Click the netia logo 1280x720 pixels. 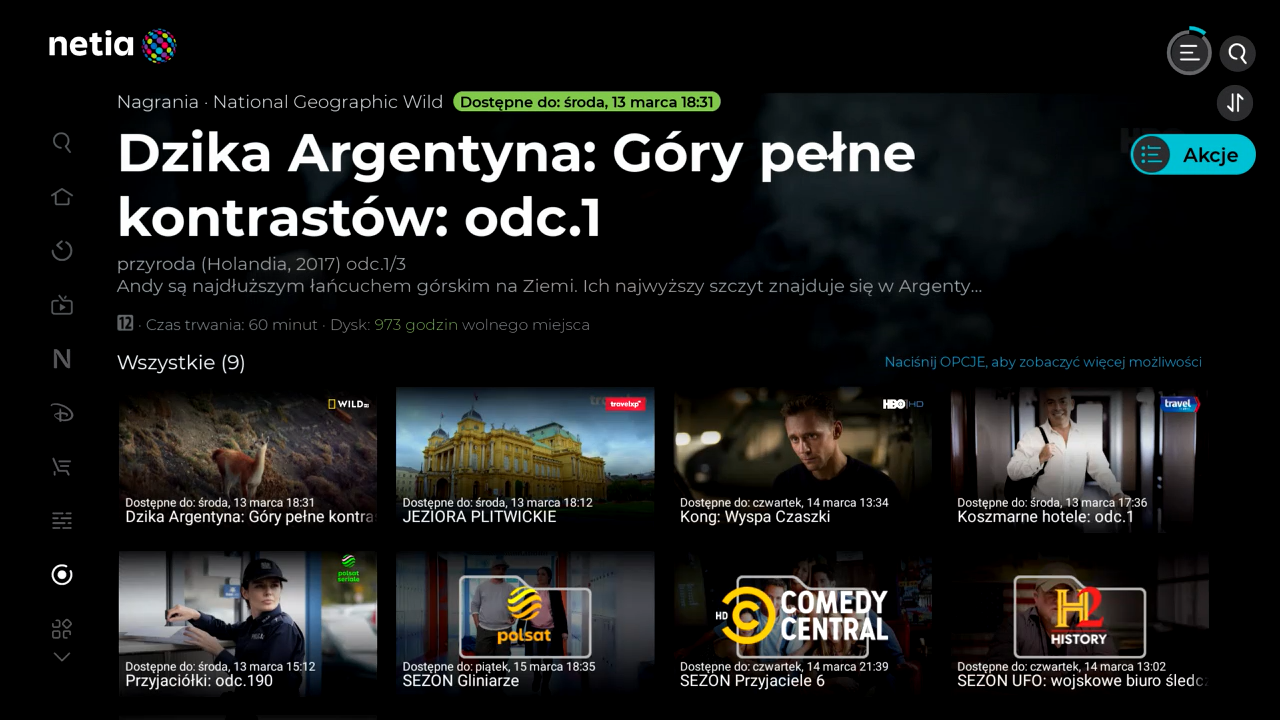[x=112, y=45]
